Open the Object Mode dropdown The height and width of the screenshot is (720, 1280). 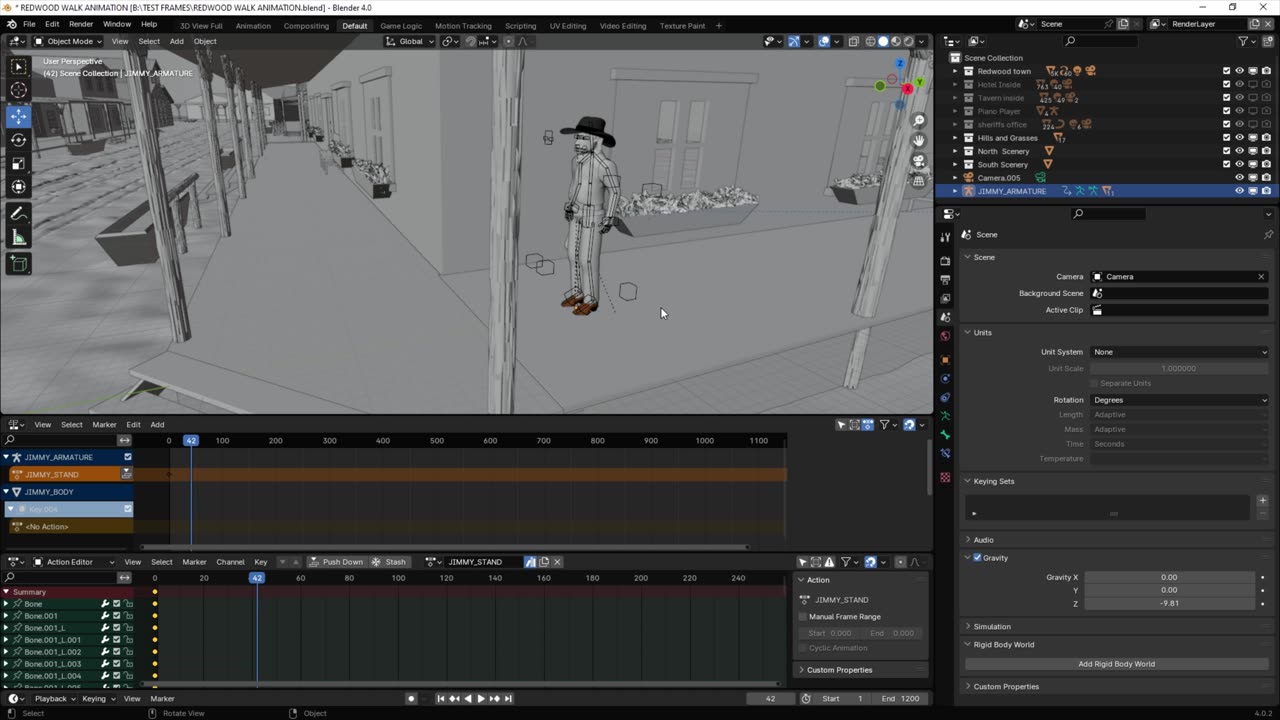coord(67,41)
